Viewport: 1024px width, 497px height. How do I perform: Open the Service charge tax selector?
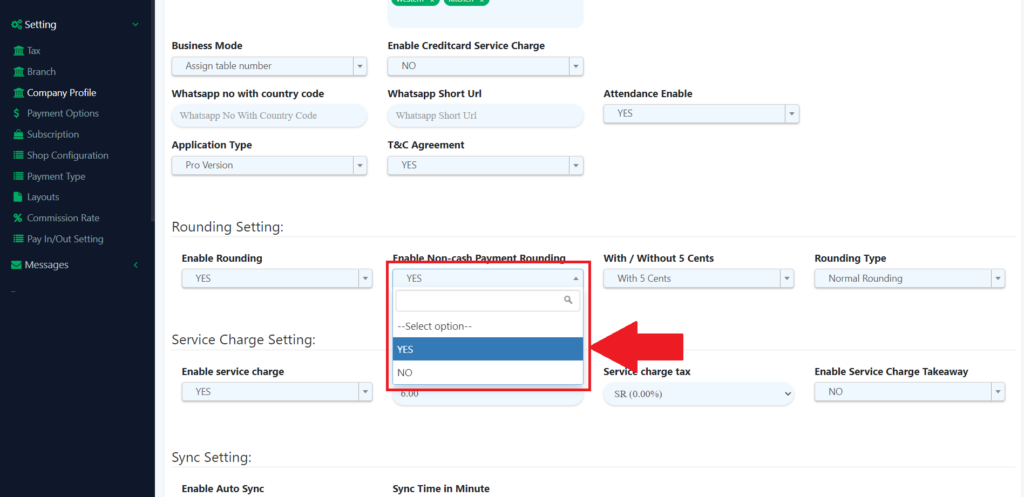click(698, 394)
